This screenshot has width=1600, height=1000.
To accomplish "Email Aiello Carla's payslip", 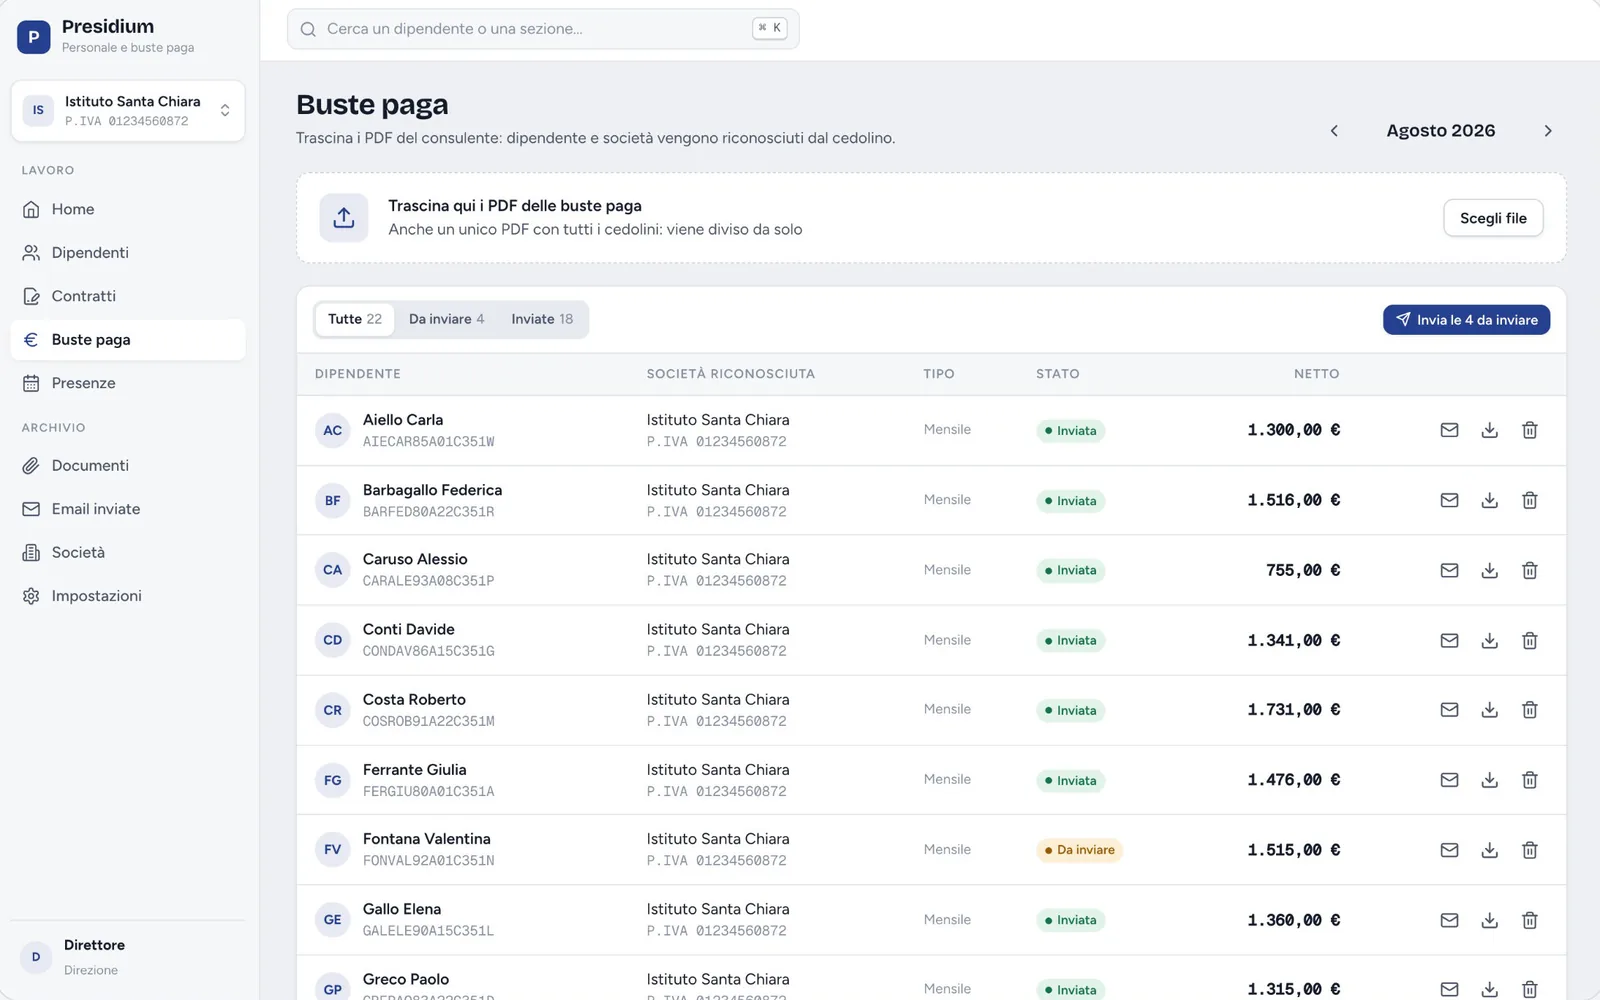I will 1449,430.
